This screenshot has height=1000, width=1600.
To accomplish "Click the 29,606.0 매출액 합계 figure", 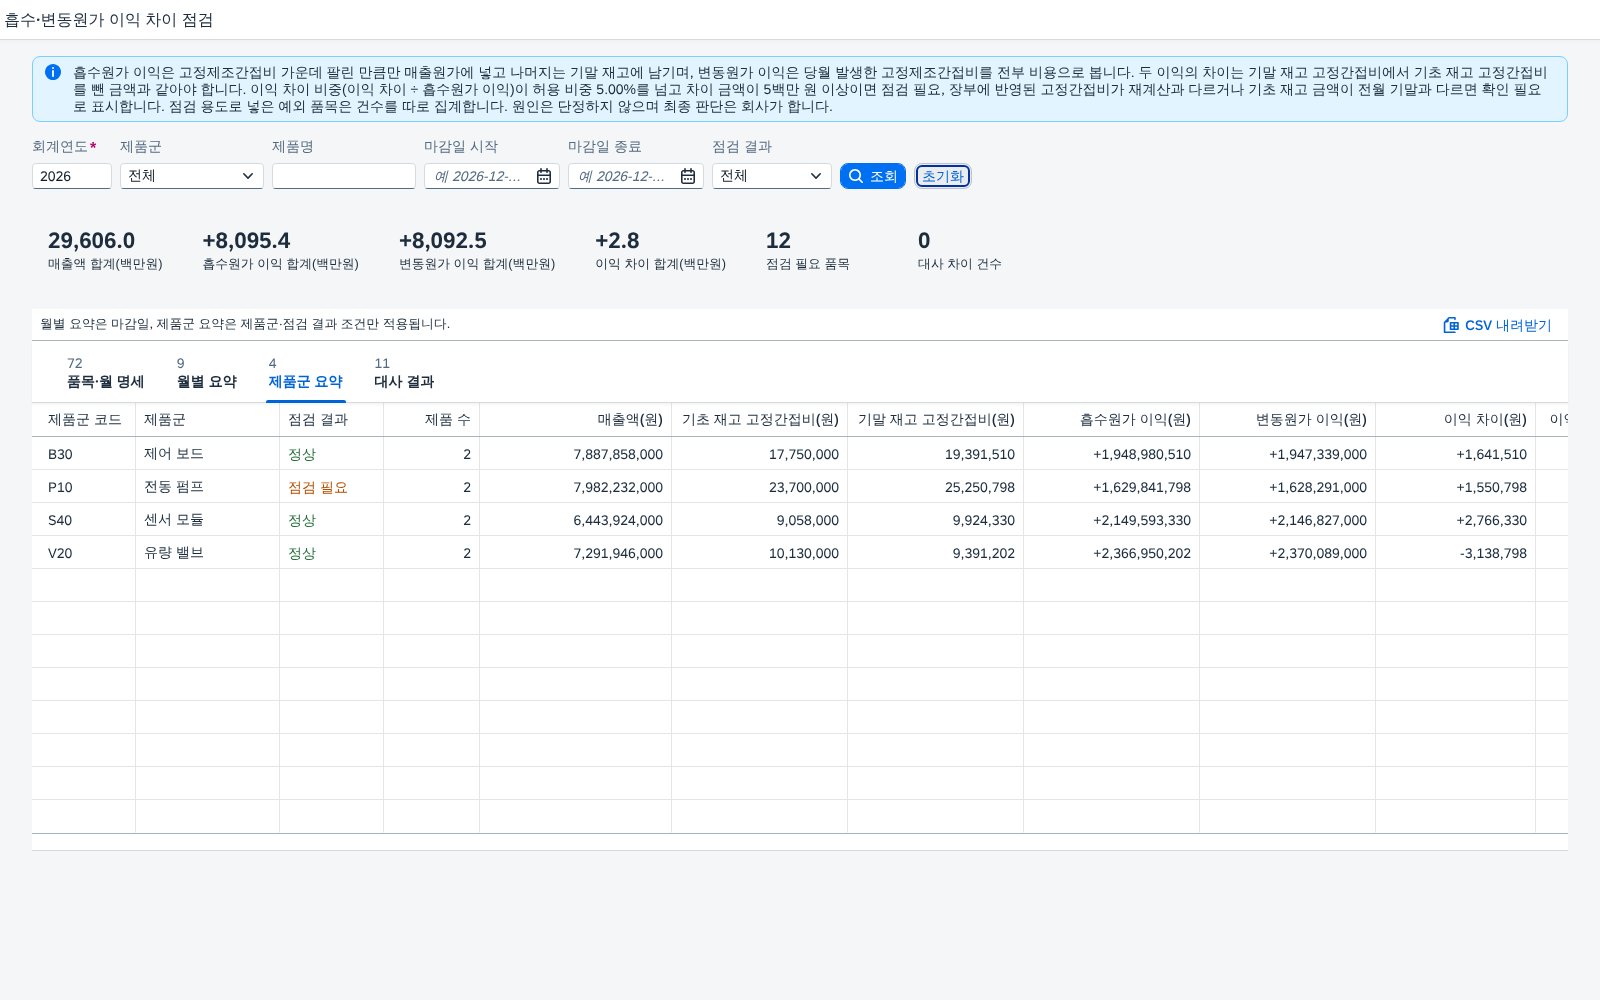I will [91, 241].
